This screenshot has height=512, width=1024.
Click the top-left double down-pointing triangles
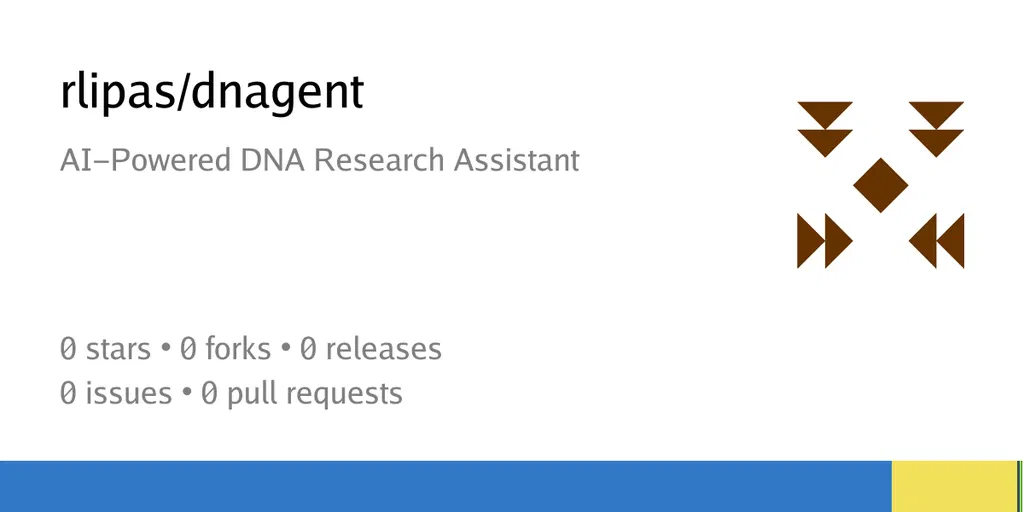825,129
